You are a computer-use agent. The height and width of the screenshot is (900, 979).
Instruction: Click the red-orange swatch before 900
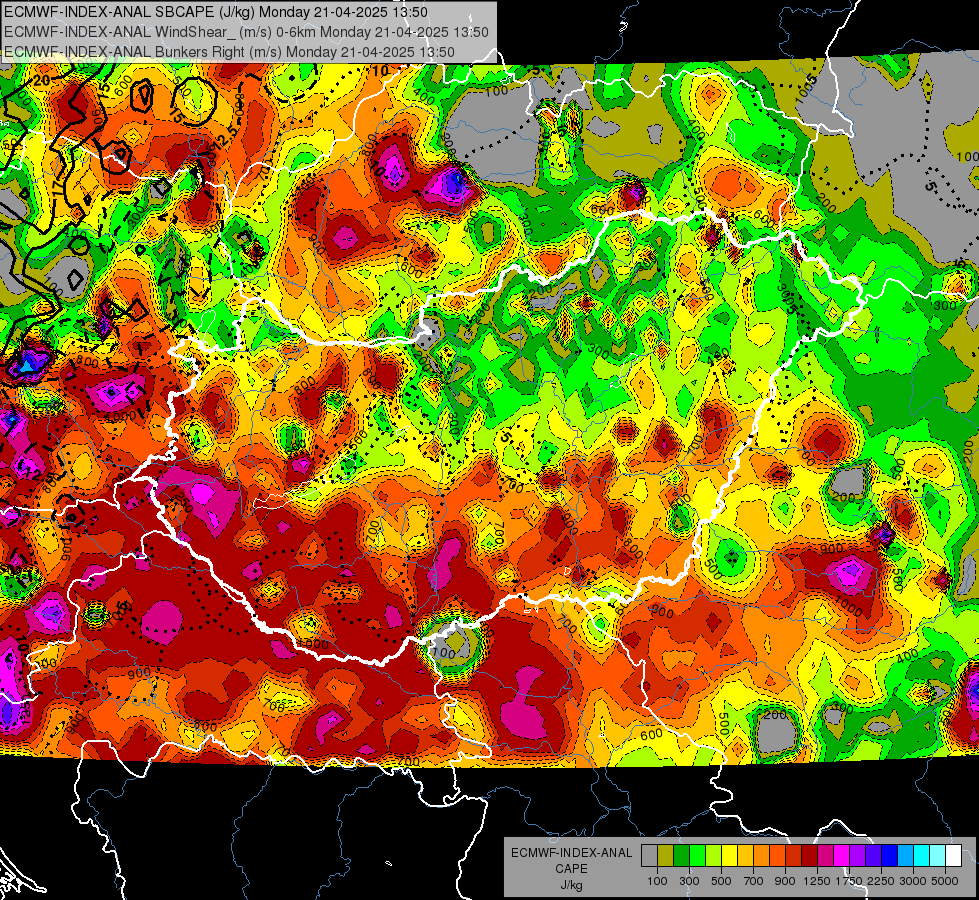[x=777, y=856]
